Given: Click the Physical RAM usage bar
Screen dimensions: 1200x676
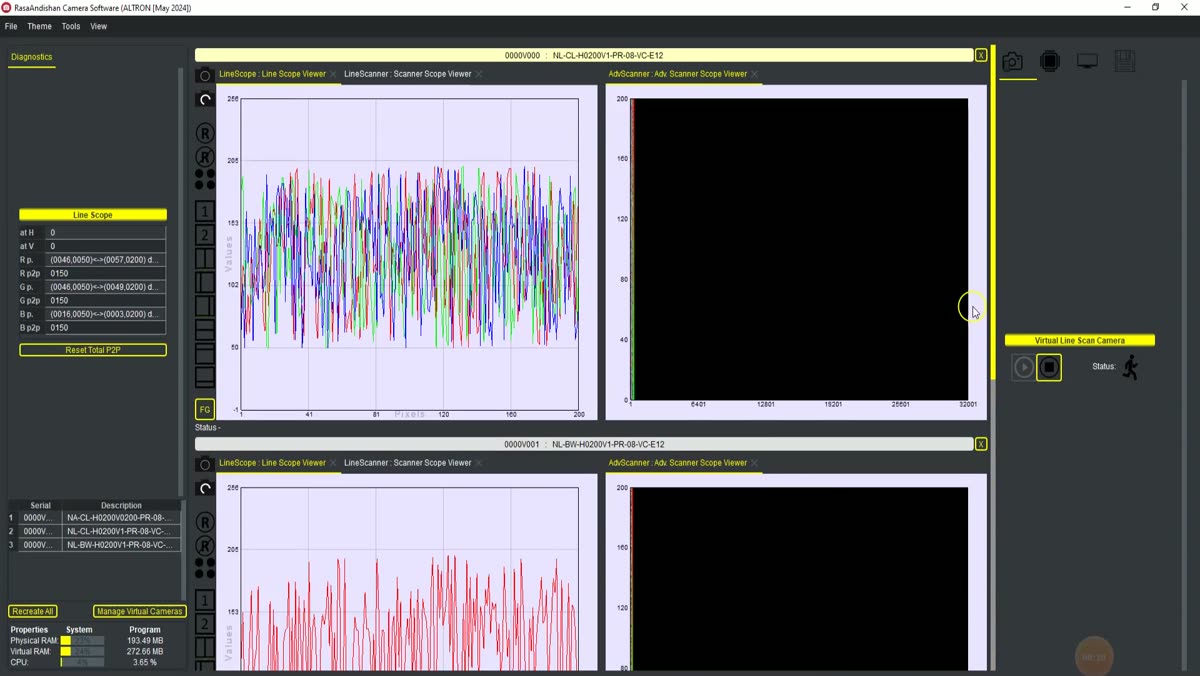Looking at the screenshot, I should (82, 640).
